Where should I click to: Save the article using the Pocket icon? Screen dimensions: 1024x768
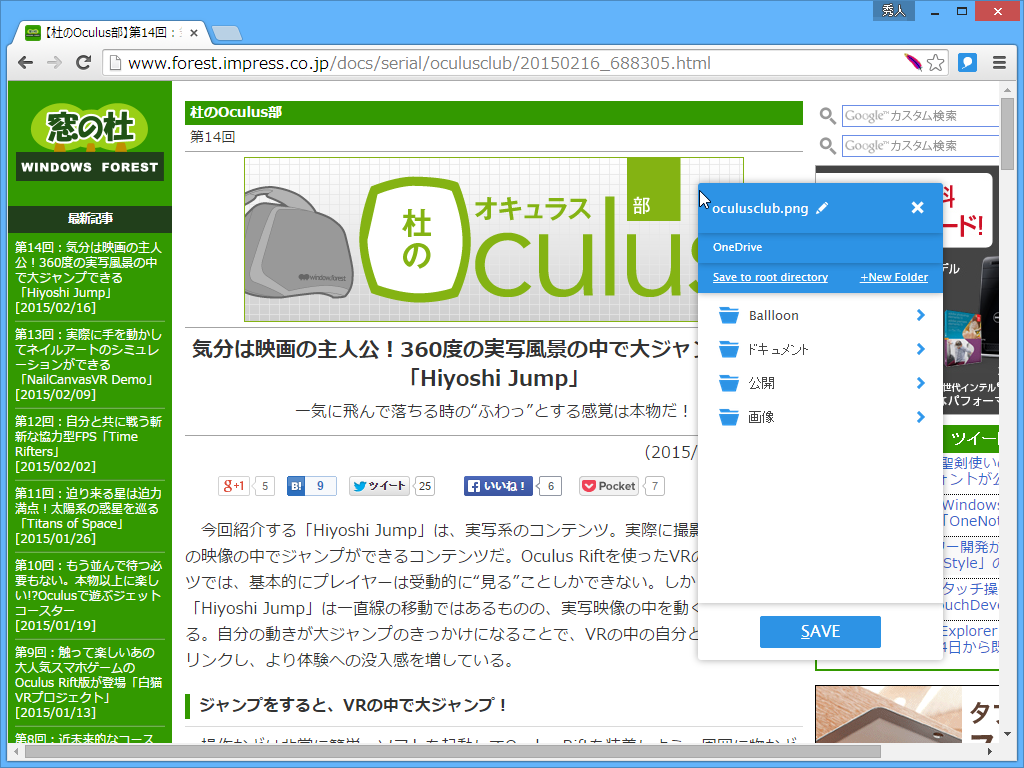(x=608, y=485)
